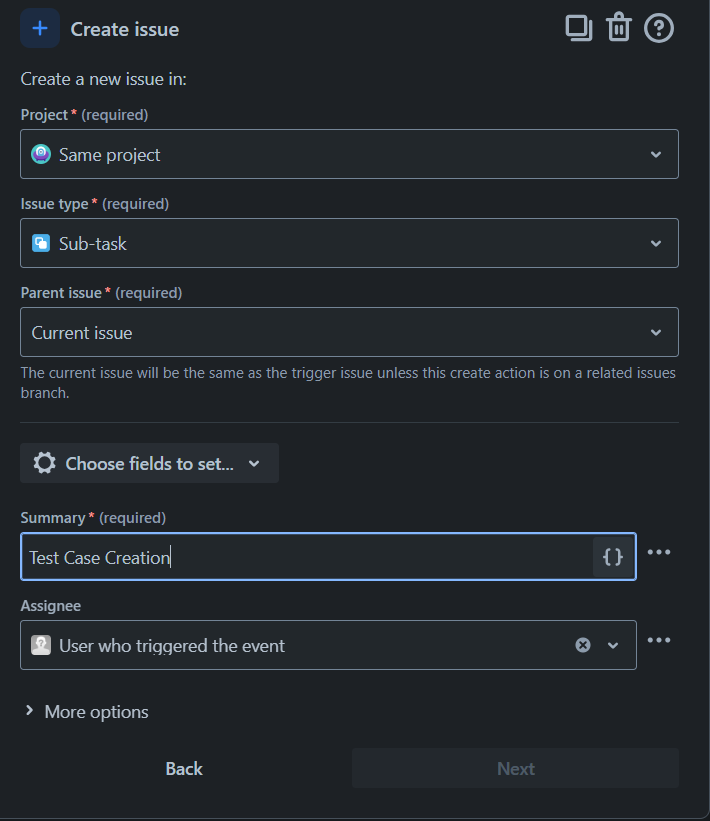Image resolution: width=710 pixels, height=821 pixels.
Task: Open the ellipsis menu beside the Summary field
Action: coord(659,551)
